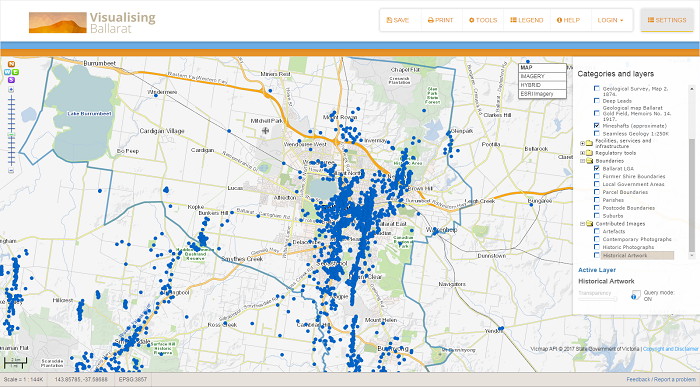Click the Visualising Ballarat logo
The image size is (700, 387).
pos(92,22)
